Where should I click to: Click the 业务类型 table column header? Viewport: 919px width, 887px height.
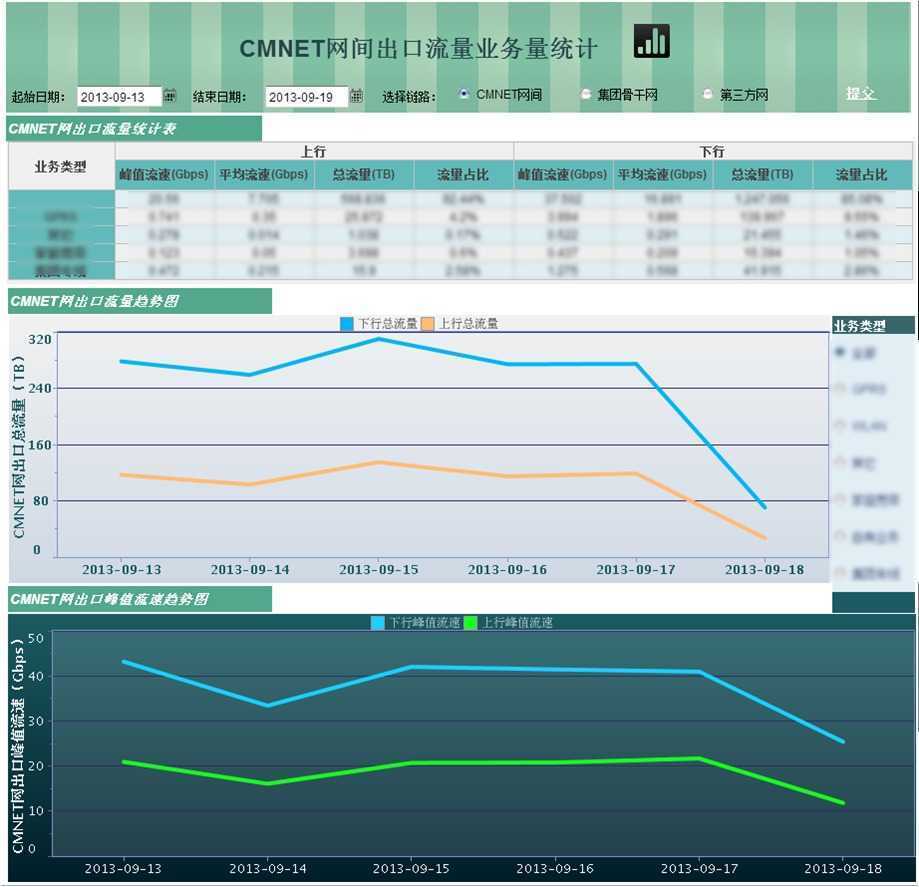61,167
